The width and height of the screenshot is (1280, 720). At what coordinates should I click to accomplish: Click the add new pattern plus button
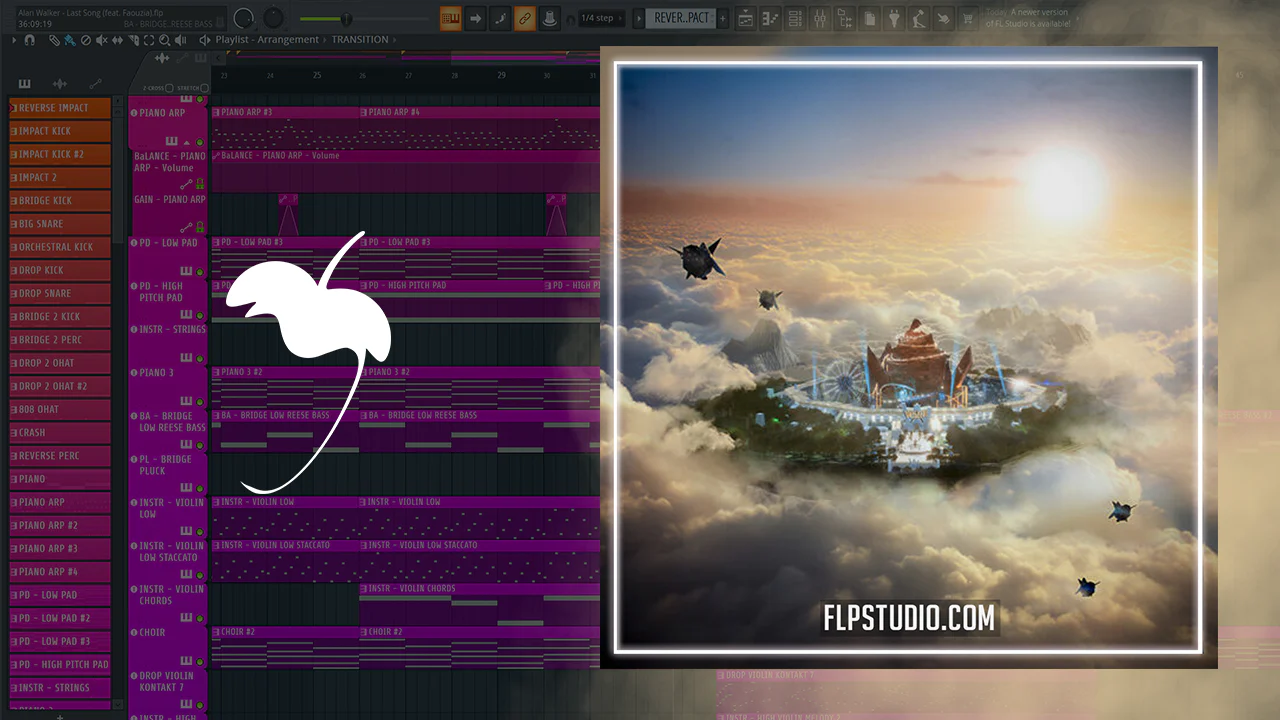723,18
